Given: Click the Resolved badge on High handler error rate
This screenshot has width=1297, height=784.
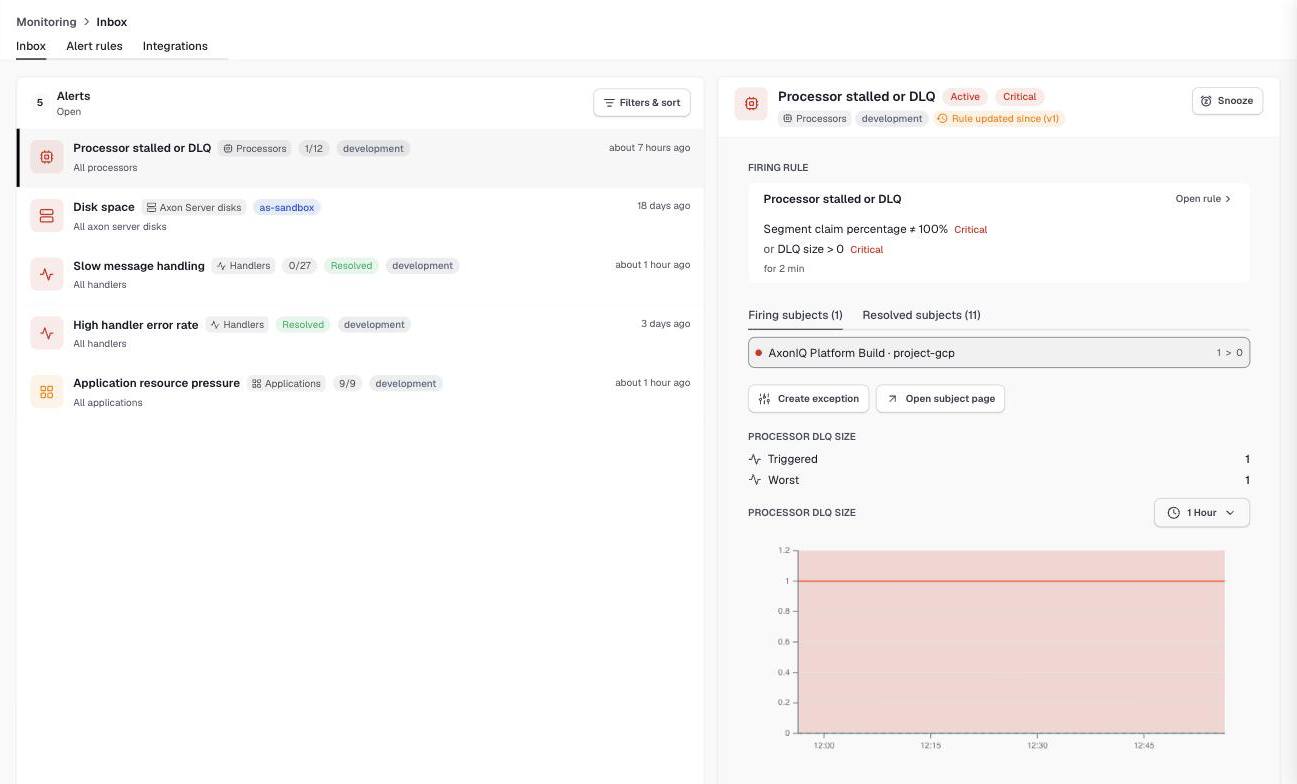Looking at the screenshot, I should point(303,325).
